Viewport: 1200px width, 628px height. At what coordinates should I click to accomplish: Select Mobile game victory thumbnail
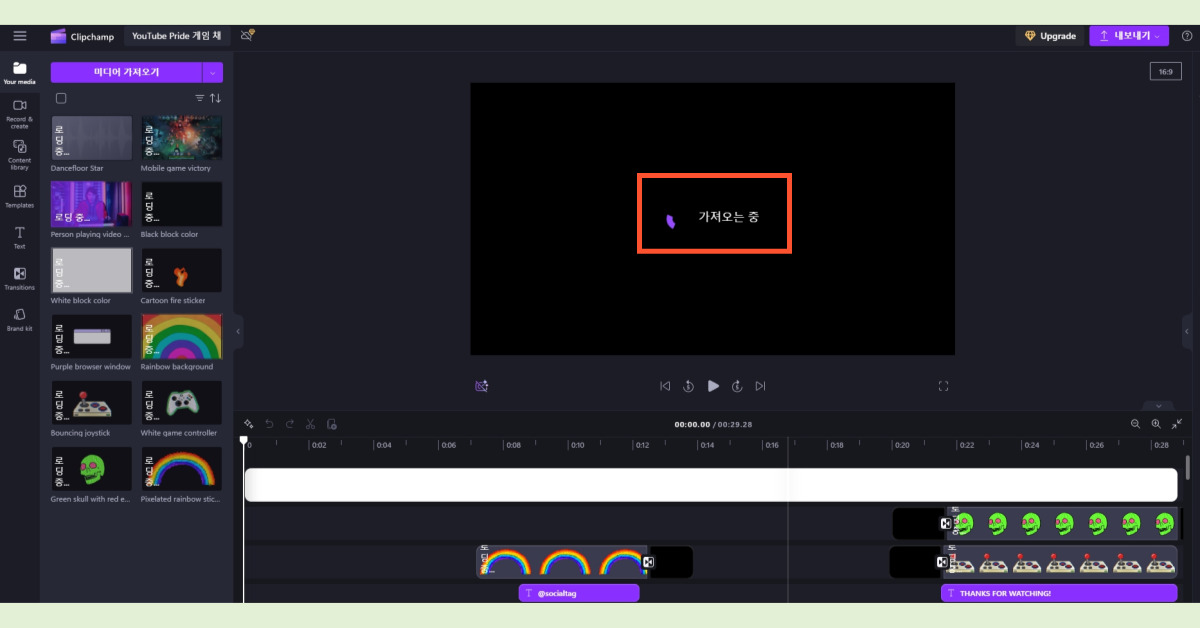(x=181, y=138)
